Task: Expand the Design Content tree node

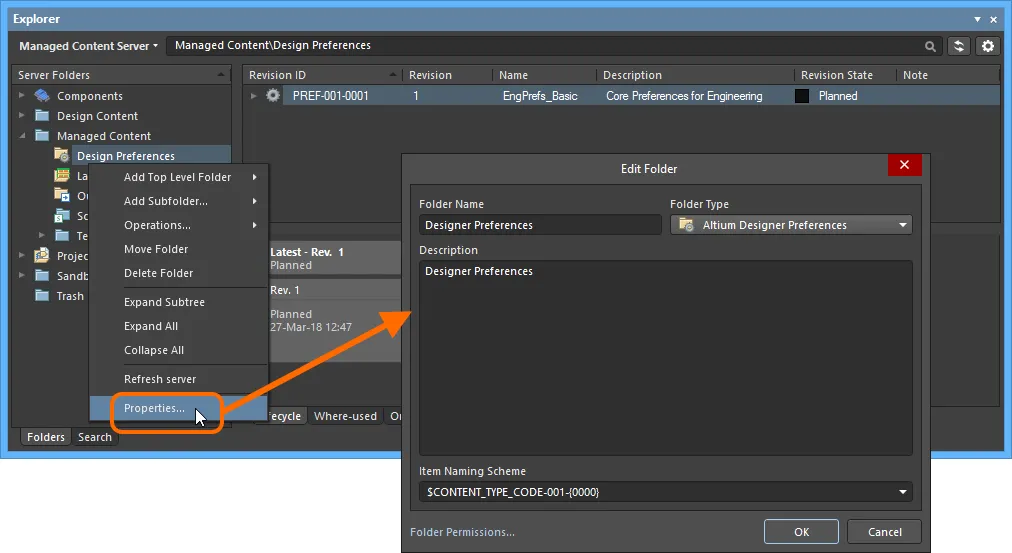Action: click(x=21, y=116)
